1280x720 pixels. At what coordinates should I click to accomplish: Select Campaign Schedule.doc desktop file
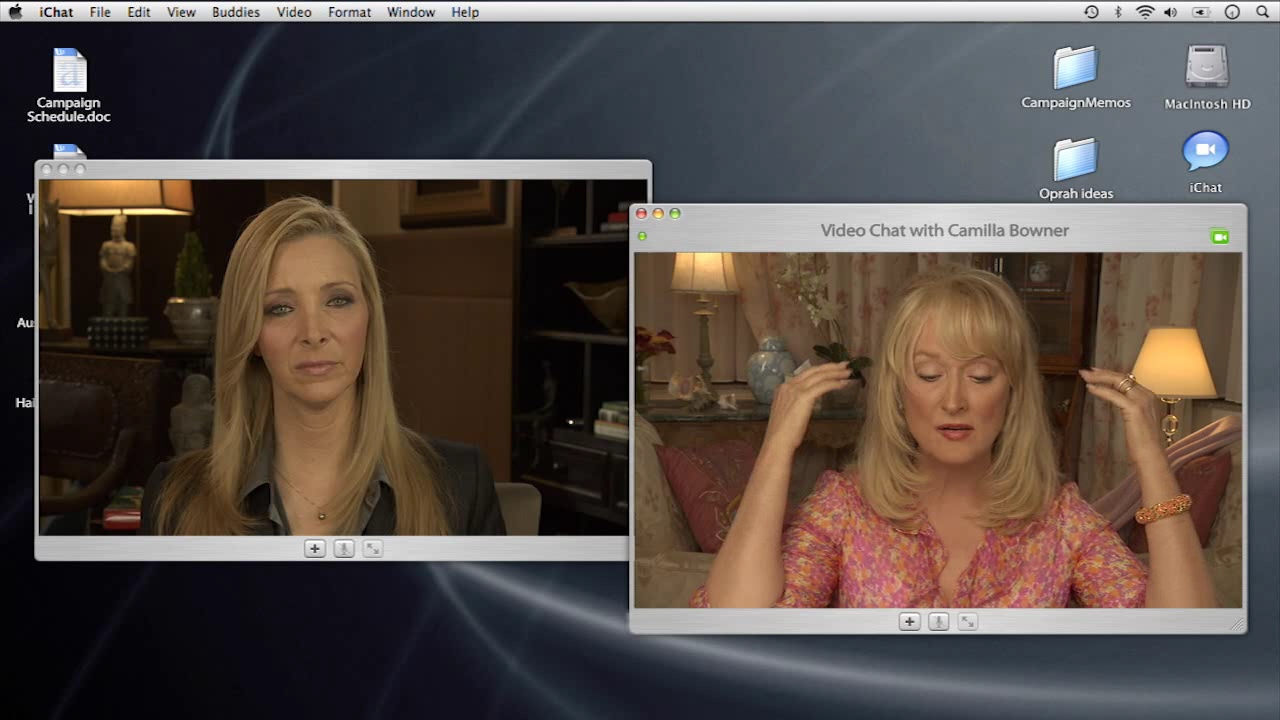point(69,86)
